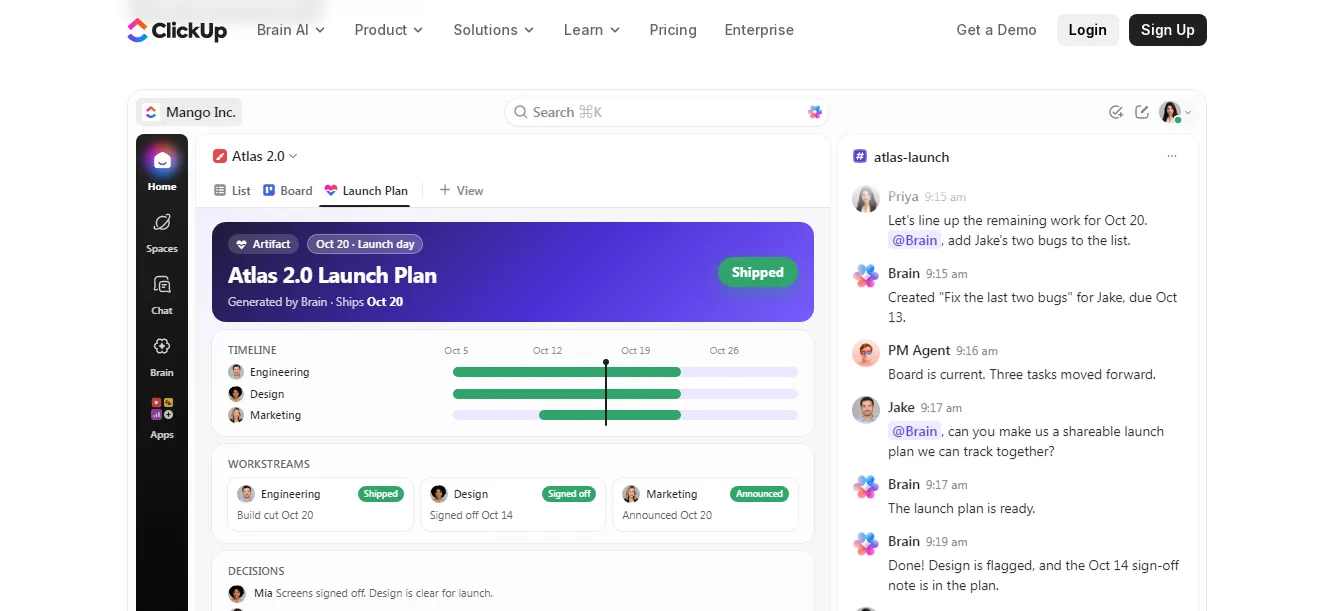The height and width of the screenshot is (611, 1325).
Task: Click the Search input field
Action: pyautogui.click(x=667, y=112)
